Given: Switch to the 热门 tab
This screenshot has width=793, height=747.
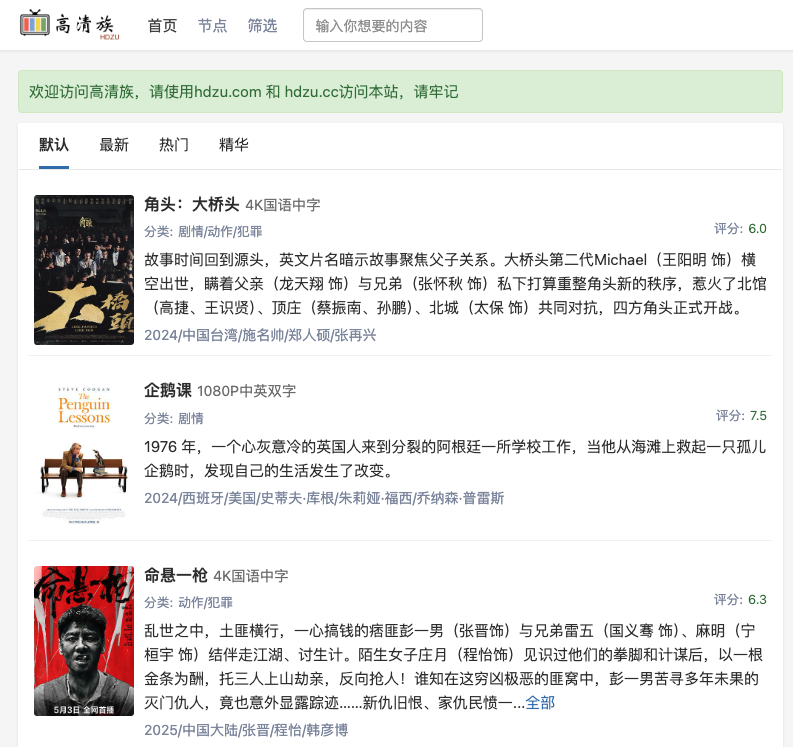Looking at the screenshot, I should coord(174,145).
